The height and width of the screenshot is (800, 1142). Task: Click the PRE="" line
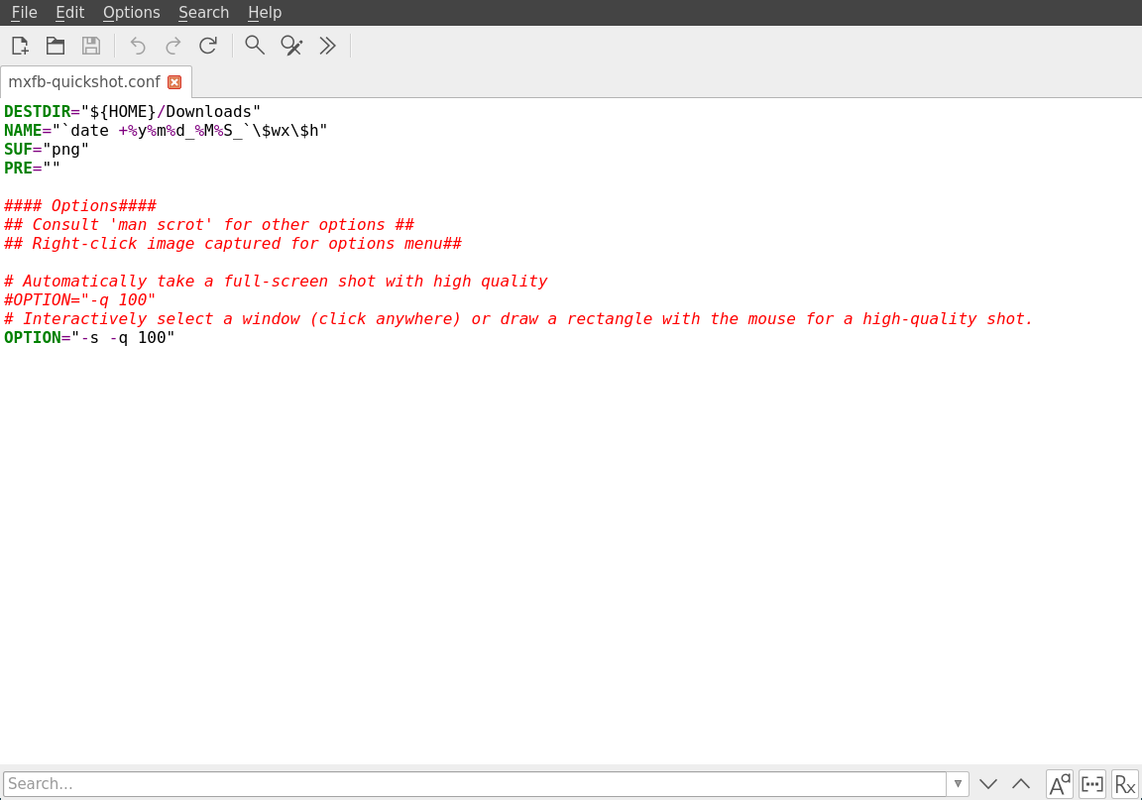32,168
